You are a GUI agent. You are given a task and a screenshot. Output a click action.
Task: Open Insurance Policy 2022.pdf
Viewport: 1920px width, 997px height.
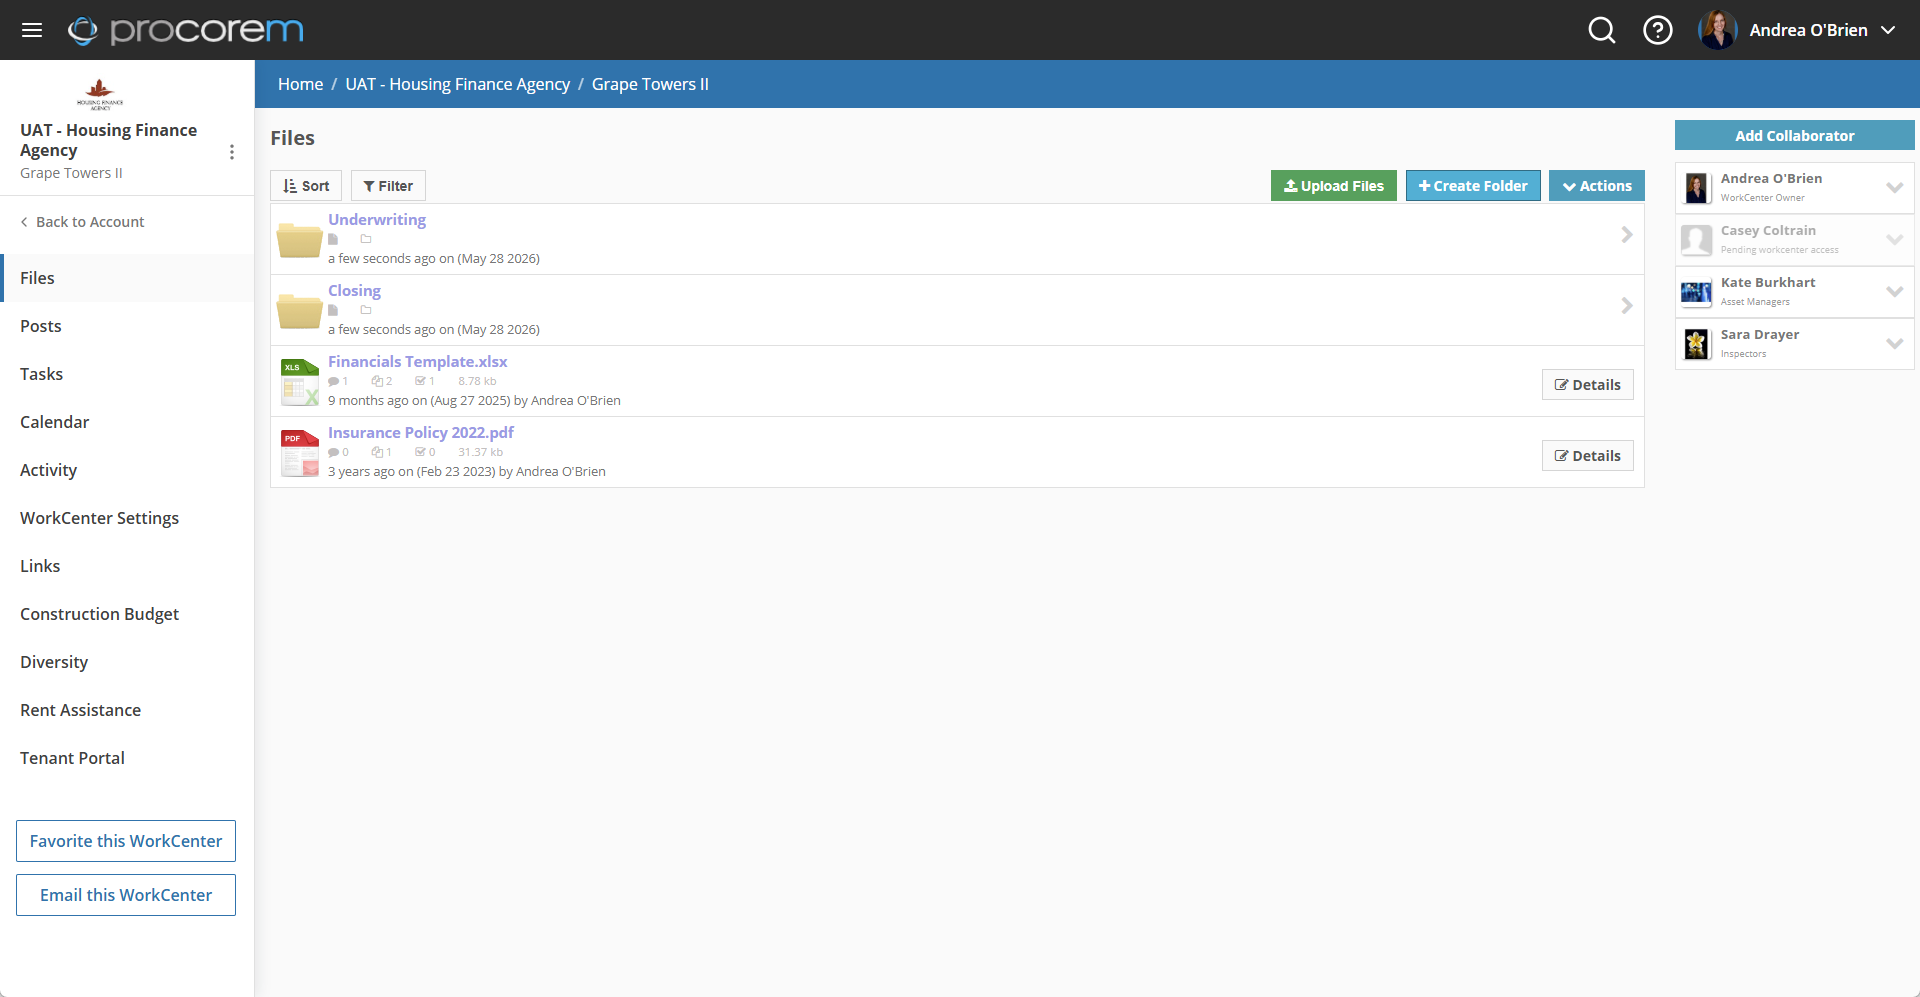(421, 432)
